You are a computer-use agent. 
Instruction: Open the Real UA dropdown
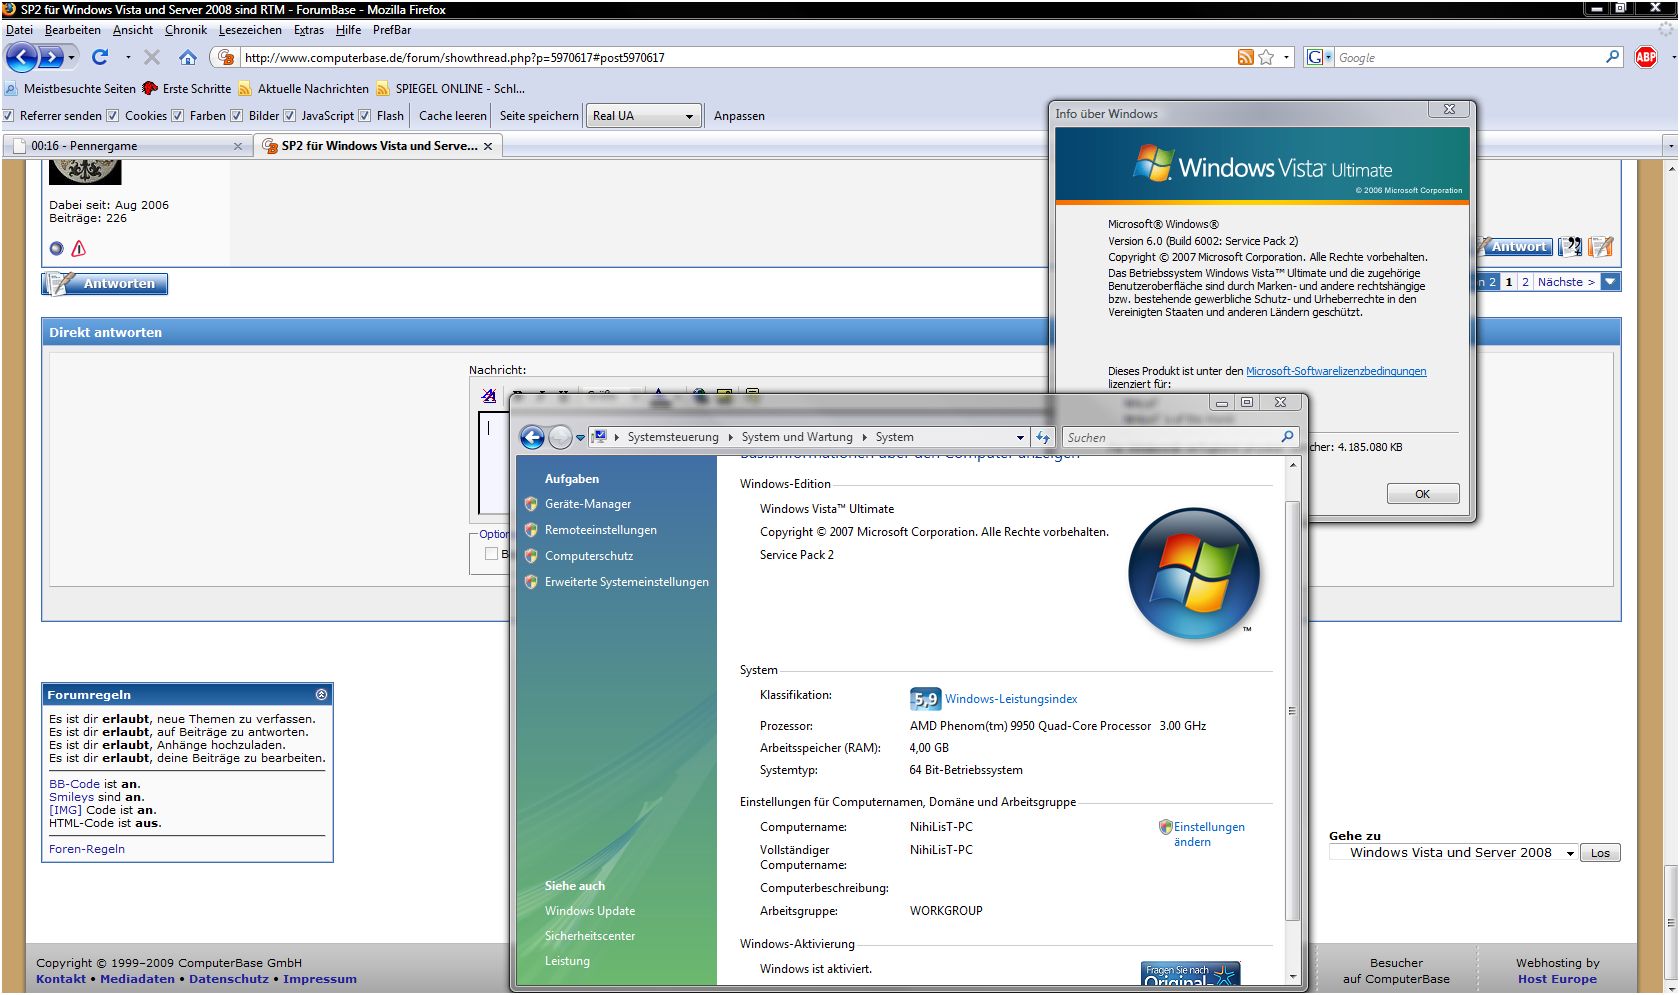[643, 116]
